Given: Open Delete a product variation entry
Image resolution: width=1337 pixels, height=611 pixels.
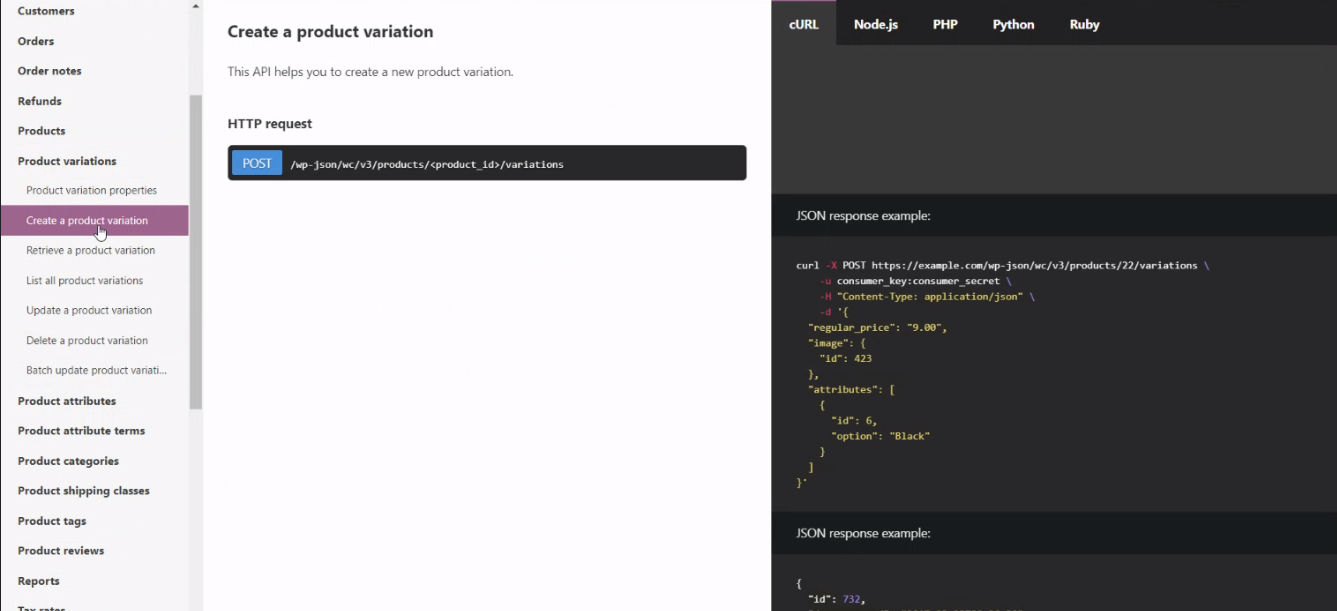Looking at the screenshot, I should [87, 340].
